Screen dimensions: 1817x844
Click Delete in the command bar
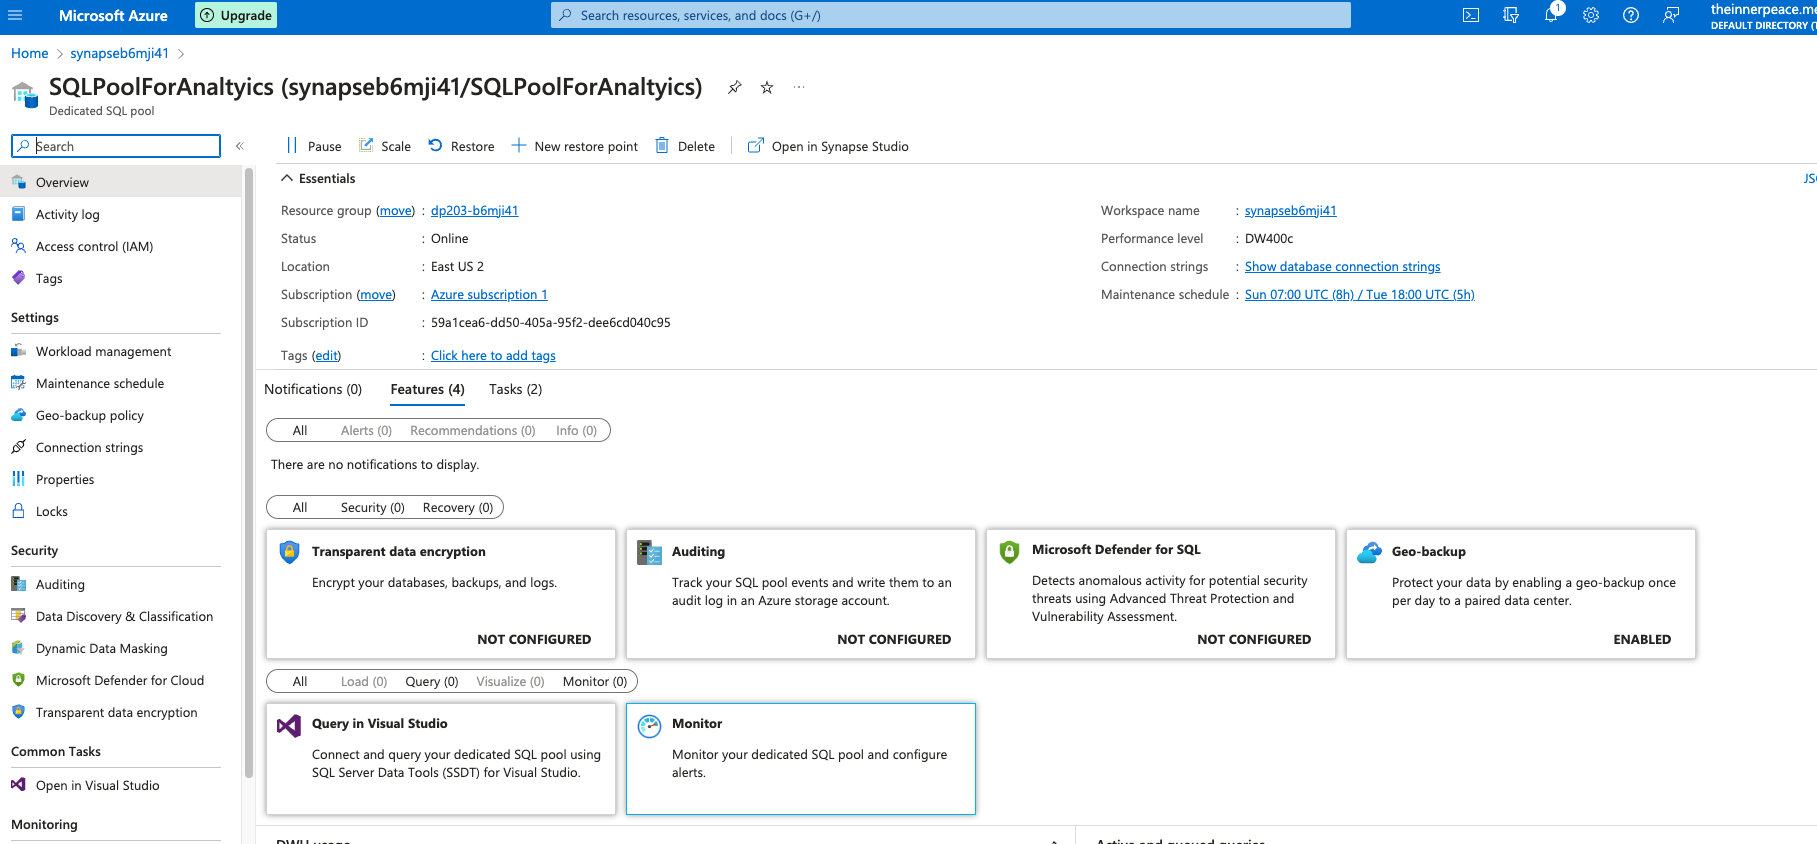[685, 146]
